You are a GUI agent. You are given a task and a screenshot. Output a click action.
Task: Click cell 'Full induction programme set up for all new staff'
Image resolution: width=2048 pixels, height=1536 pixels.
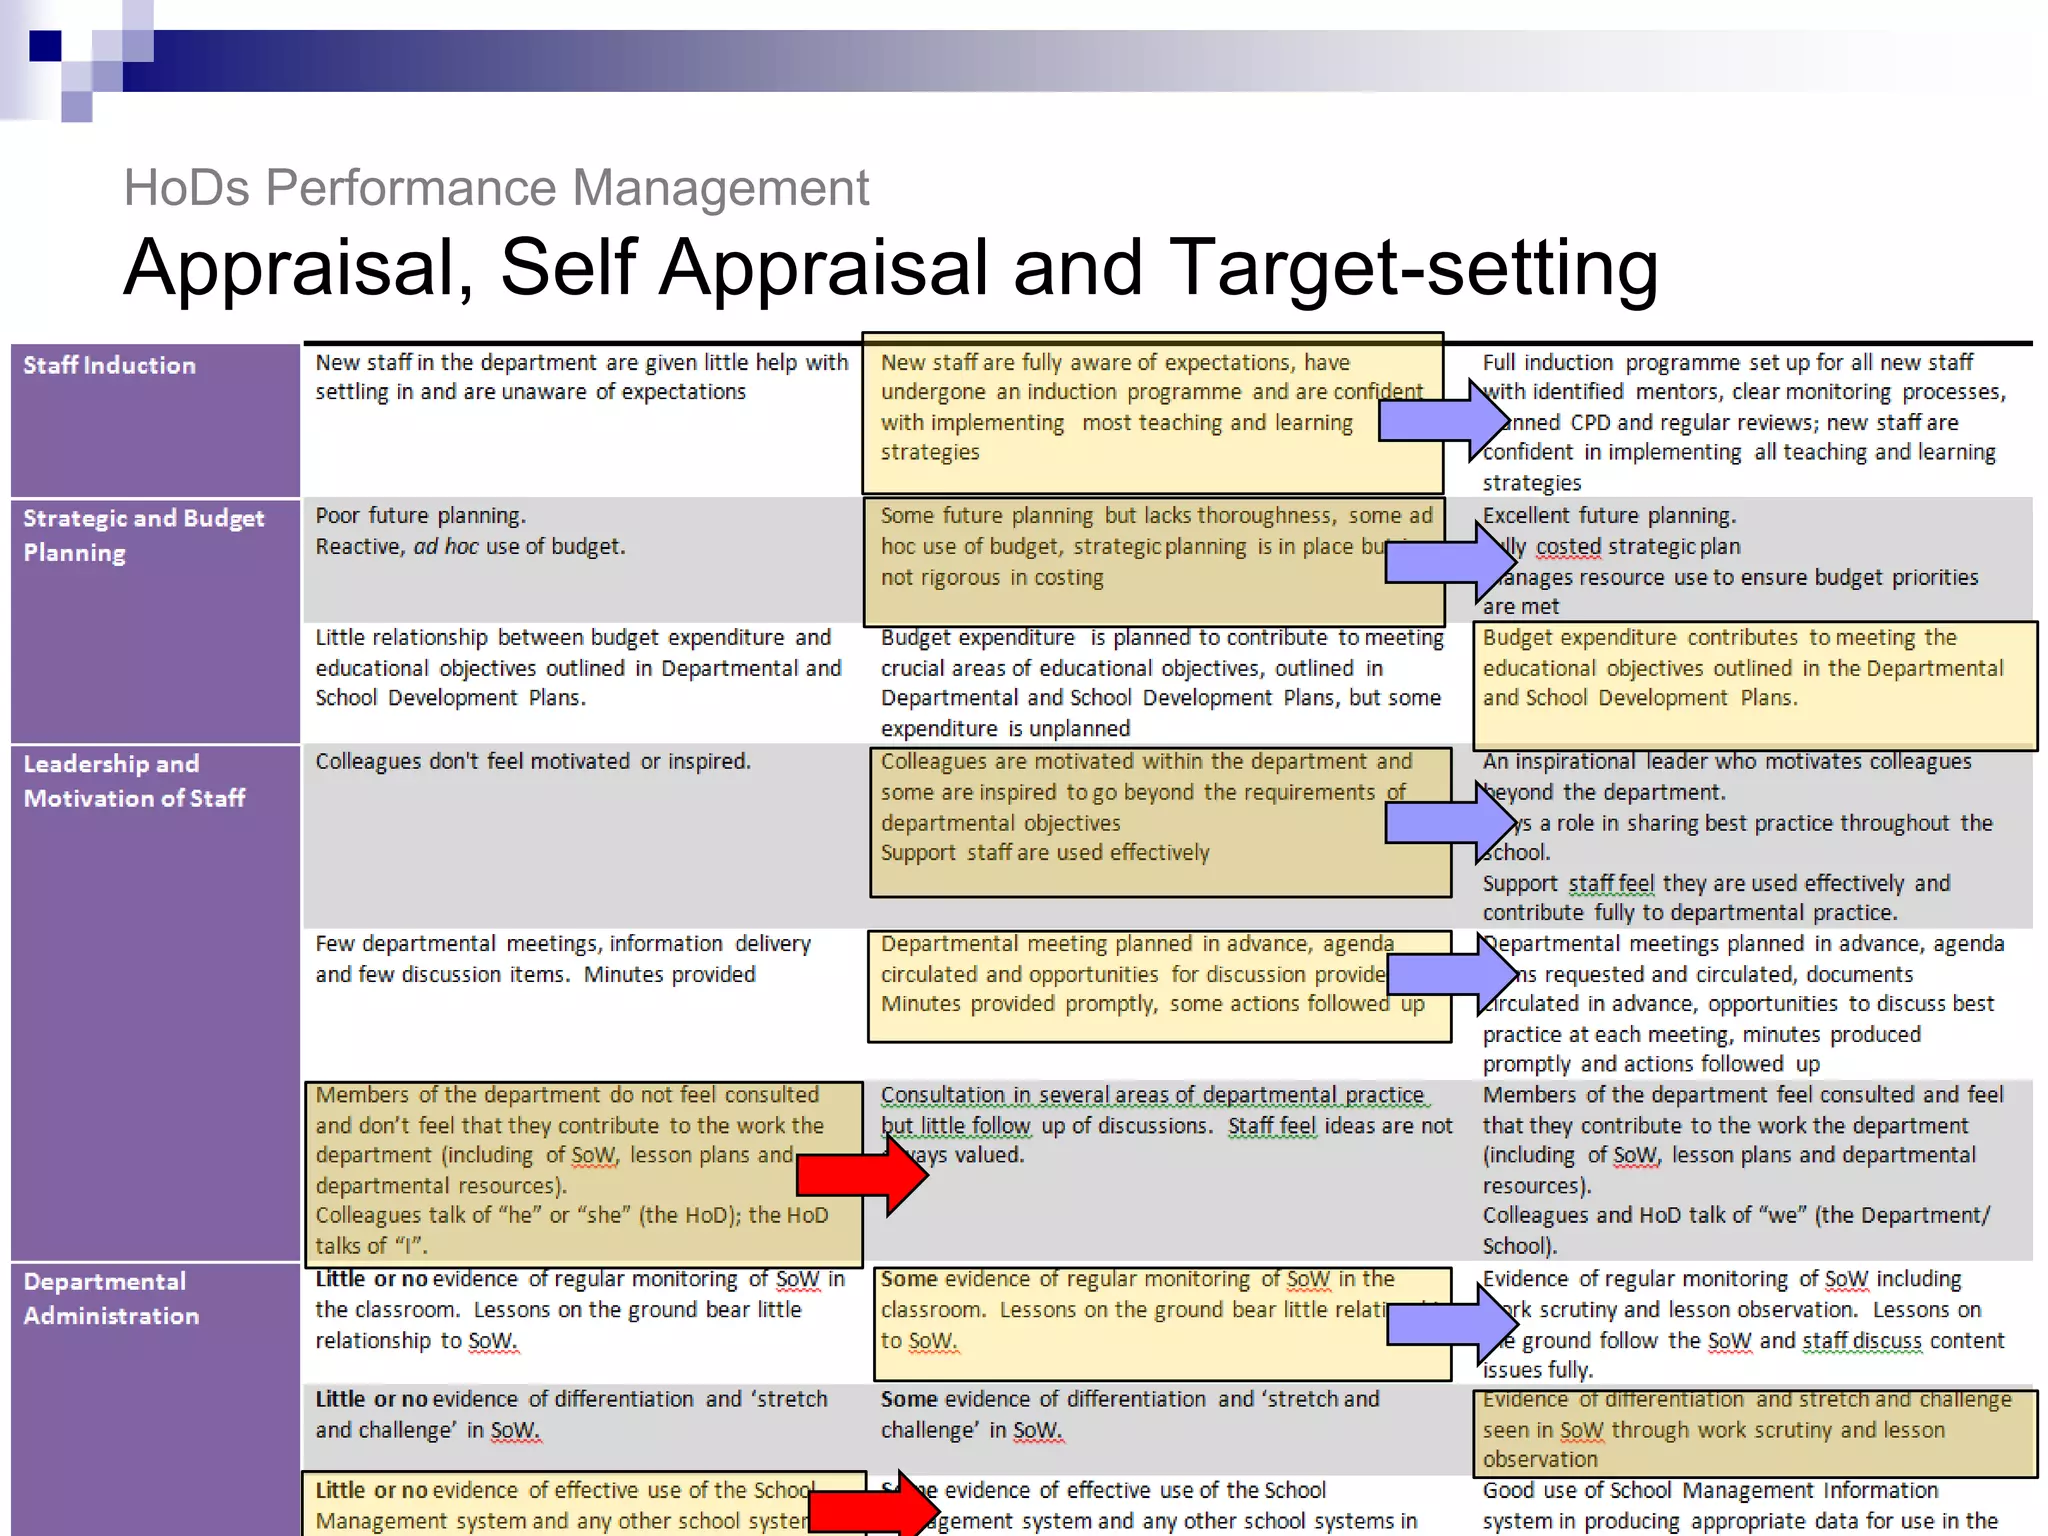click(x=1751, y=421)
